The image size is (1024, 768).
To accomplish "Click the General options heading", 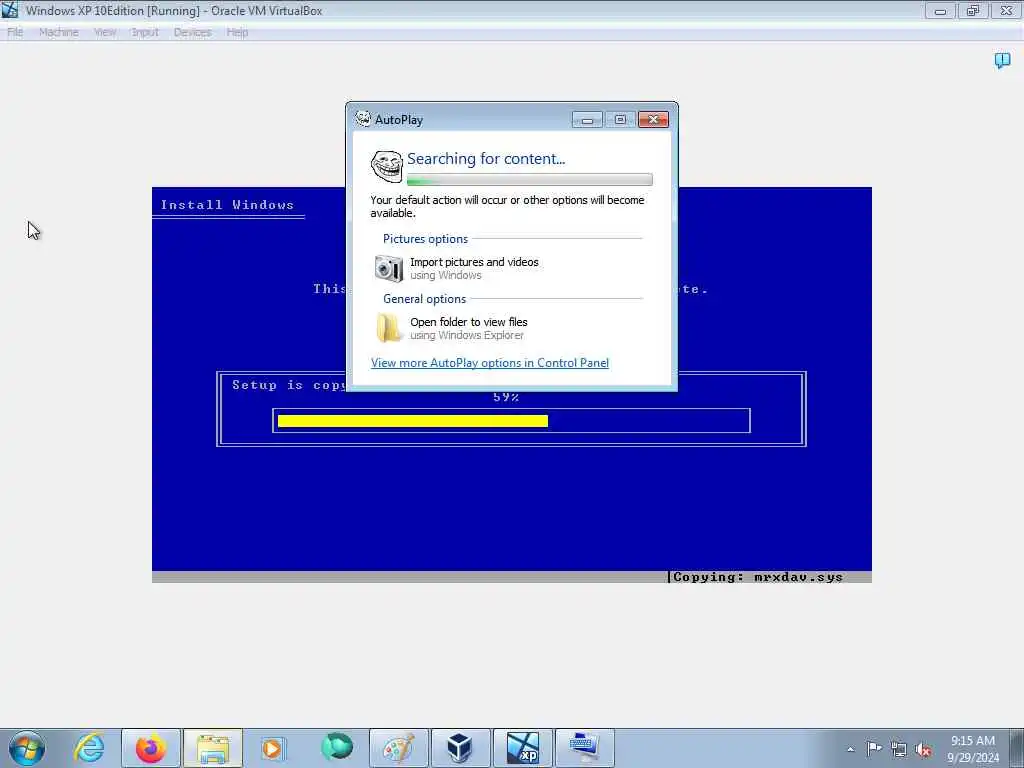I will tap(424, 299).
